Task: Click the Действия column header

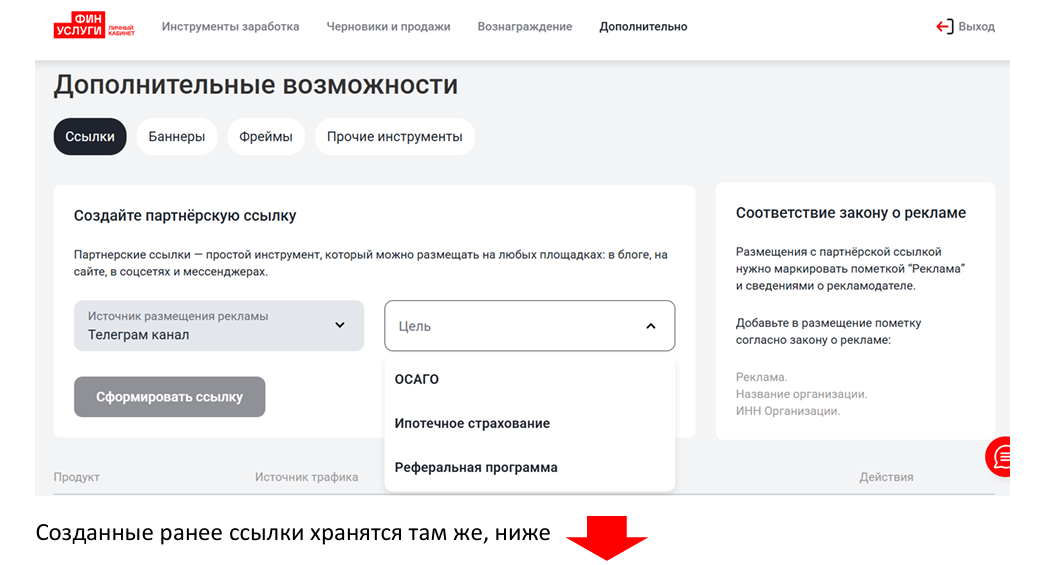Action: coord(886,477)
